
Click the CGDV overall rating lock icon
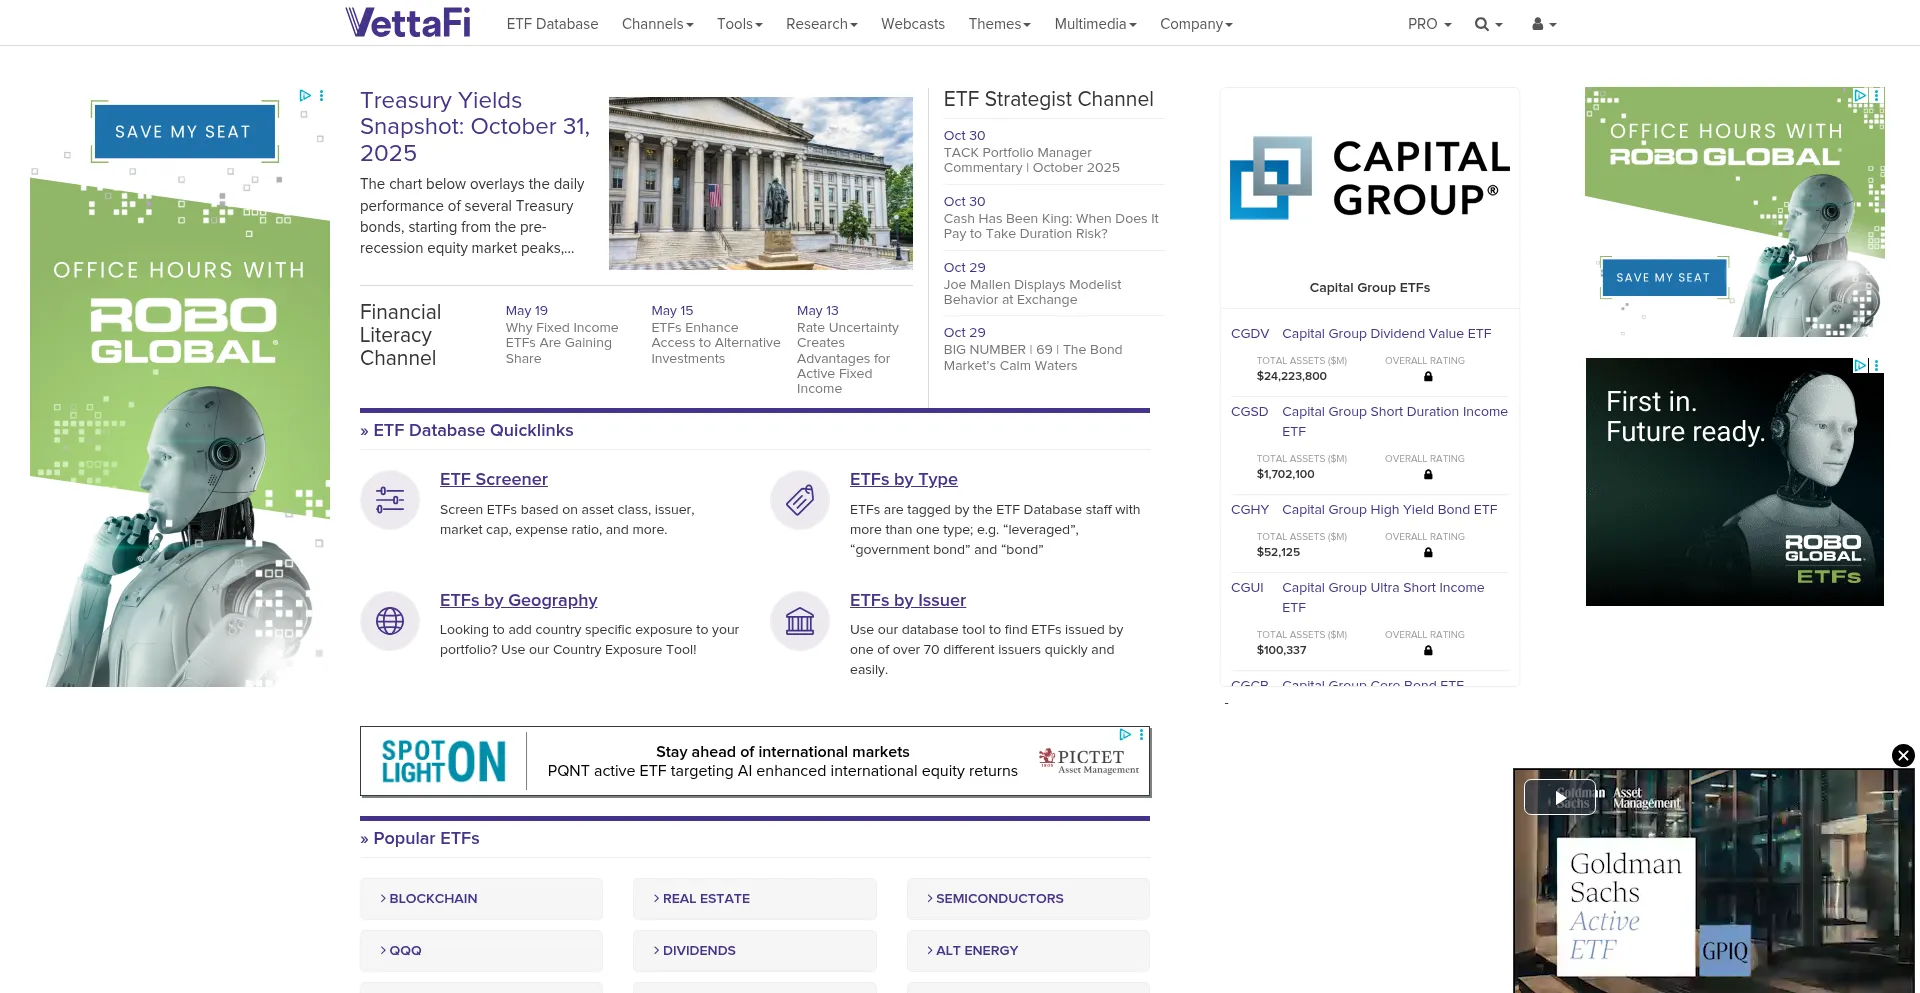pyautogui.click(x=1428, y=377)
